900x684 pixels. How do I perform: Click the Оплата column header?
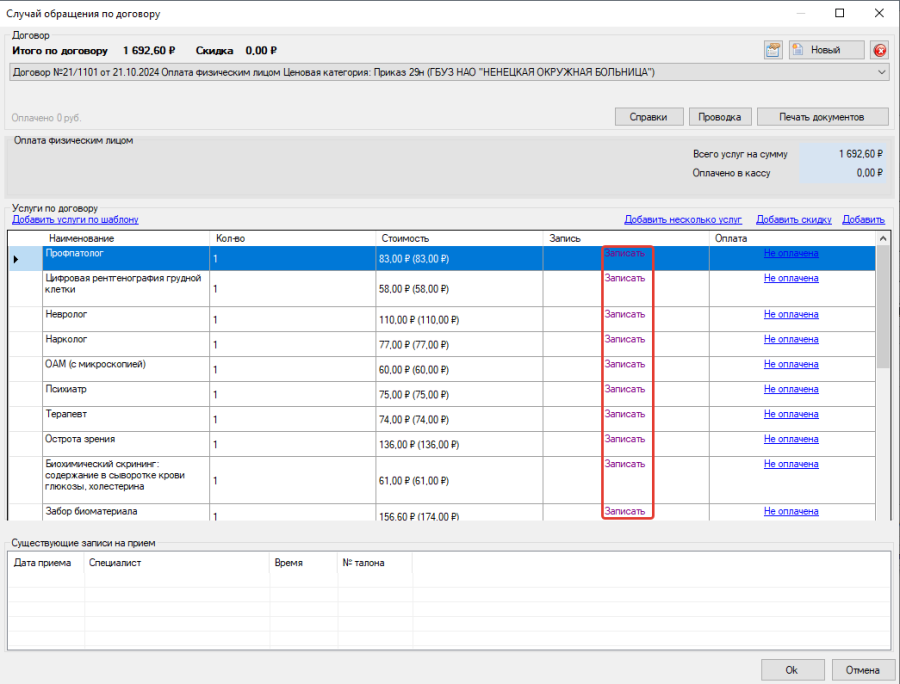tap(793, 238)
